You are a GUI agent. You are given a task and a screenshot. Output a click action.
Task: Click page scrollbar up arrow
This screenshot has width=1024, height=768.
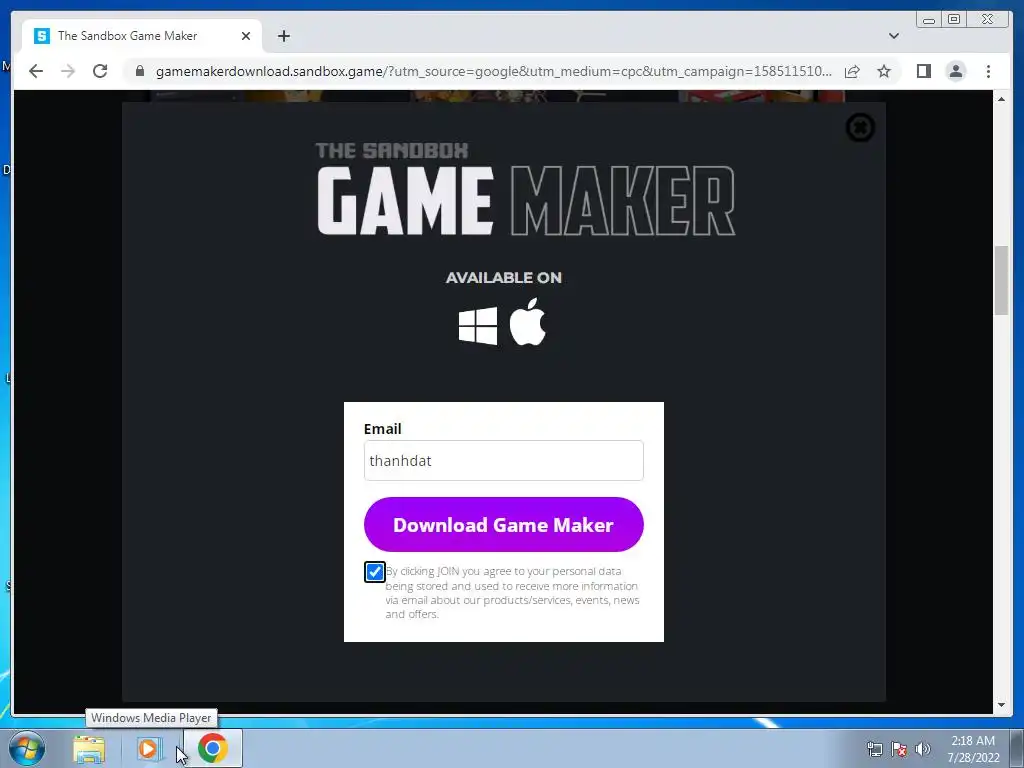pos(1001,99)
